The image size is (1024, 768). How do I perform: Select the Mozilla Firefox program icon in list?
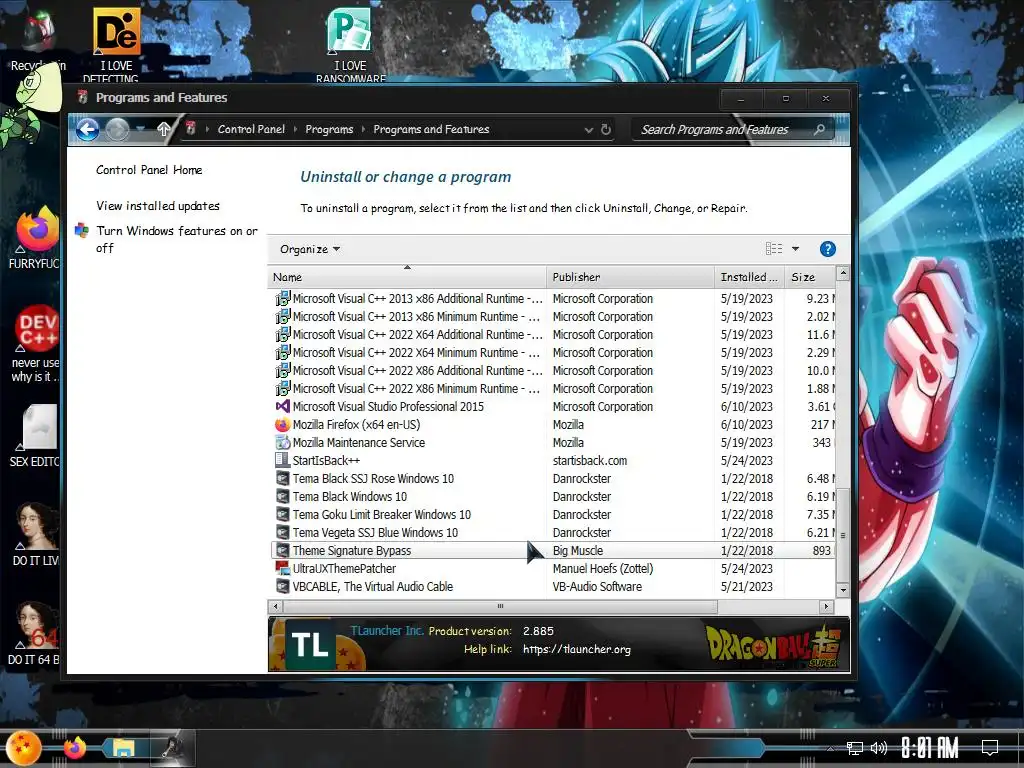click(282, 424)
